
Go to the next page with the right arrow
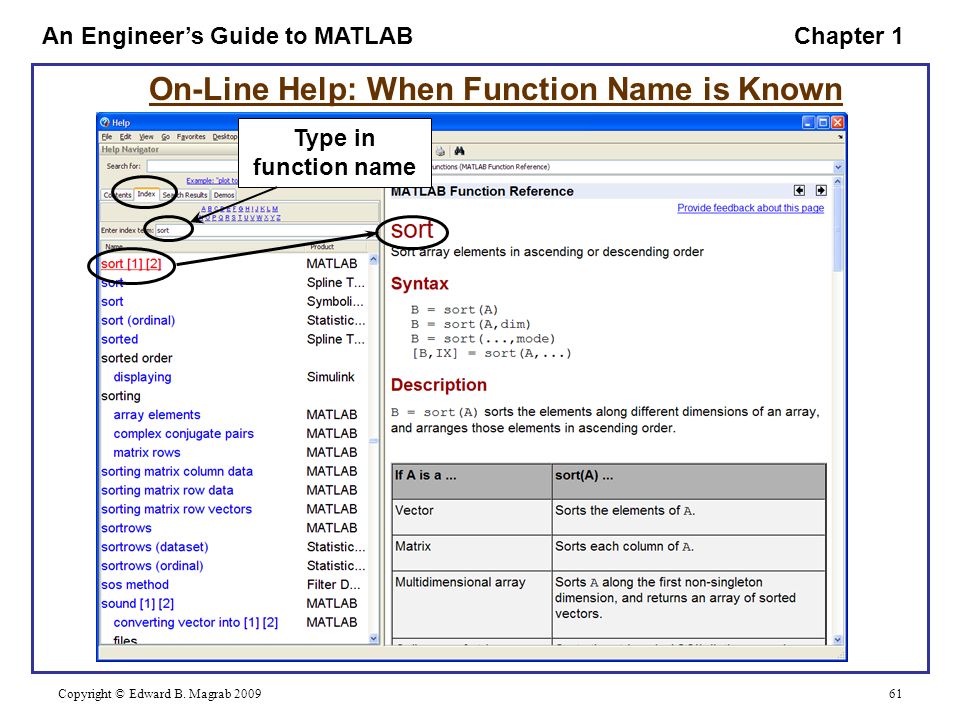tap(821, 190)
